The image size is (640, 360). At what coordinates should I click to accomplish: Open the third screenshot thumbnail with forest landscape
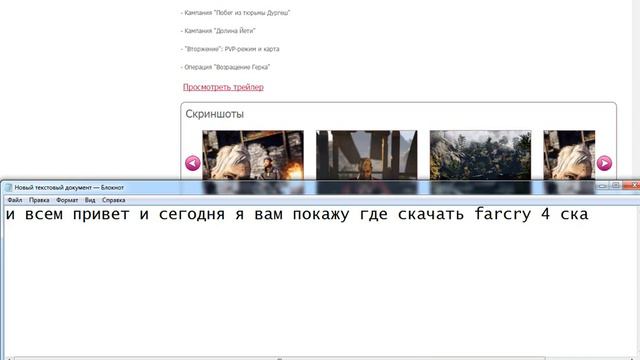480,155
